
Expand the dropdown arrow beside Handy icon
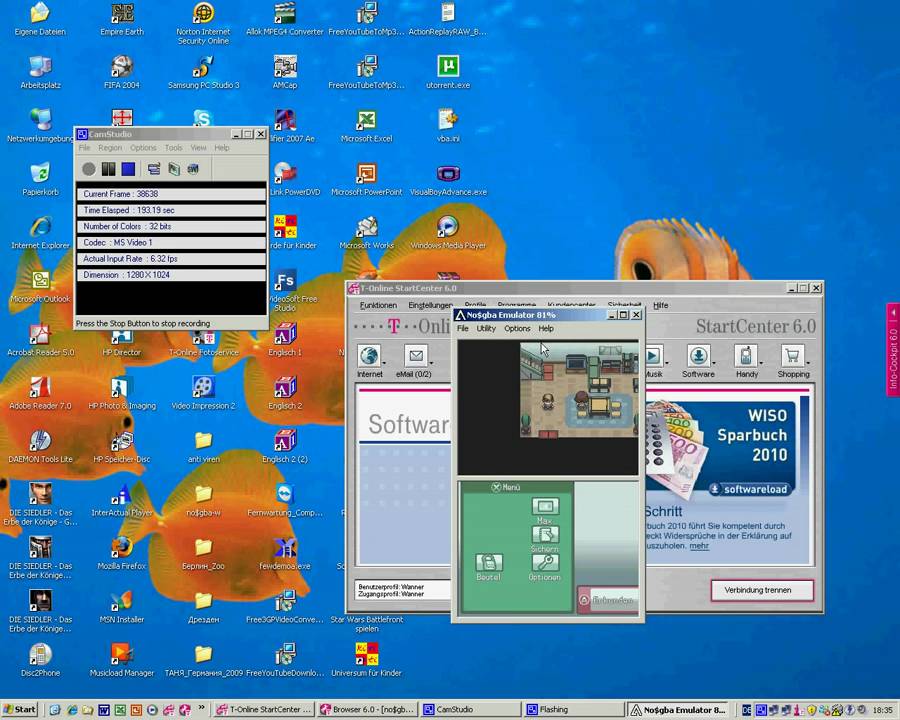tap(761, 363)
